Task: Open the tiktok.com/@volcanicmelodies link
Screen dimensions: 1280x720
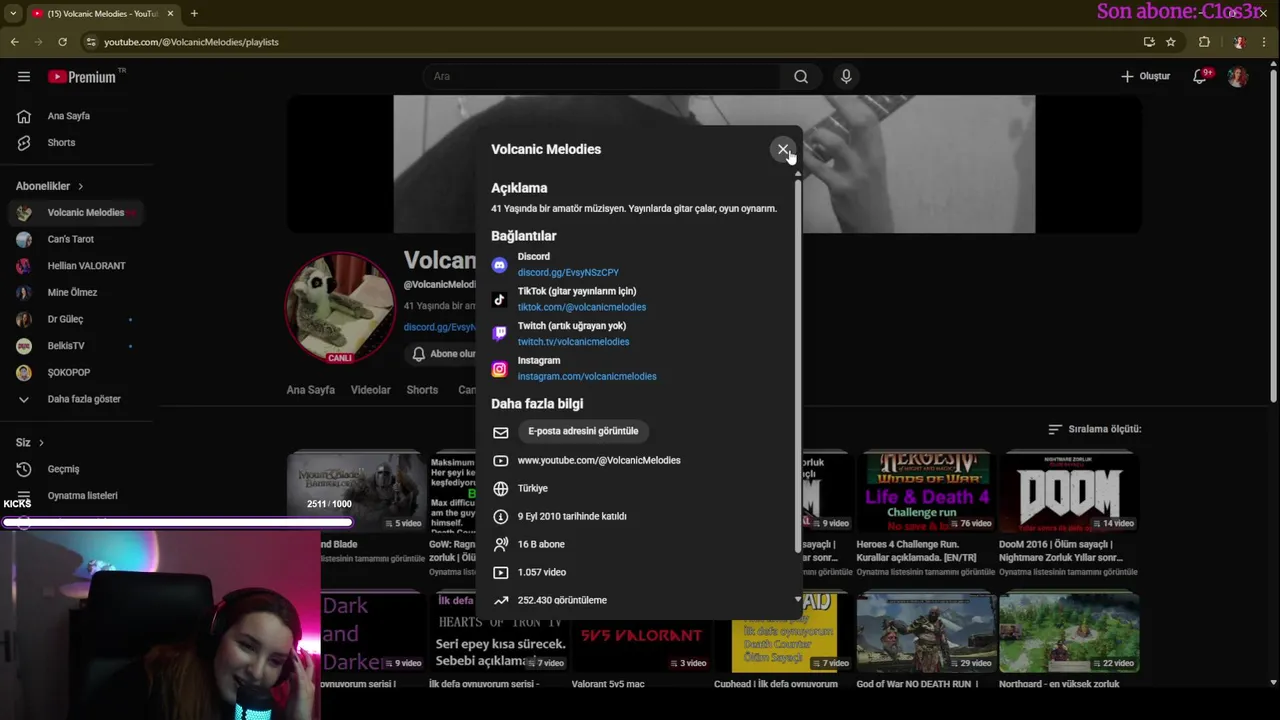Action: tap(582, 308)
